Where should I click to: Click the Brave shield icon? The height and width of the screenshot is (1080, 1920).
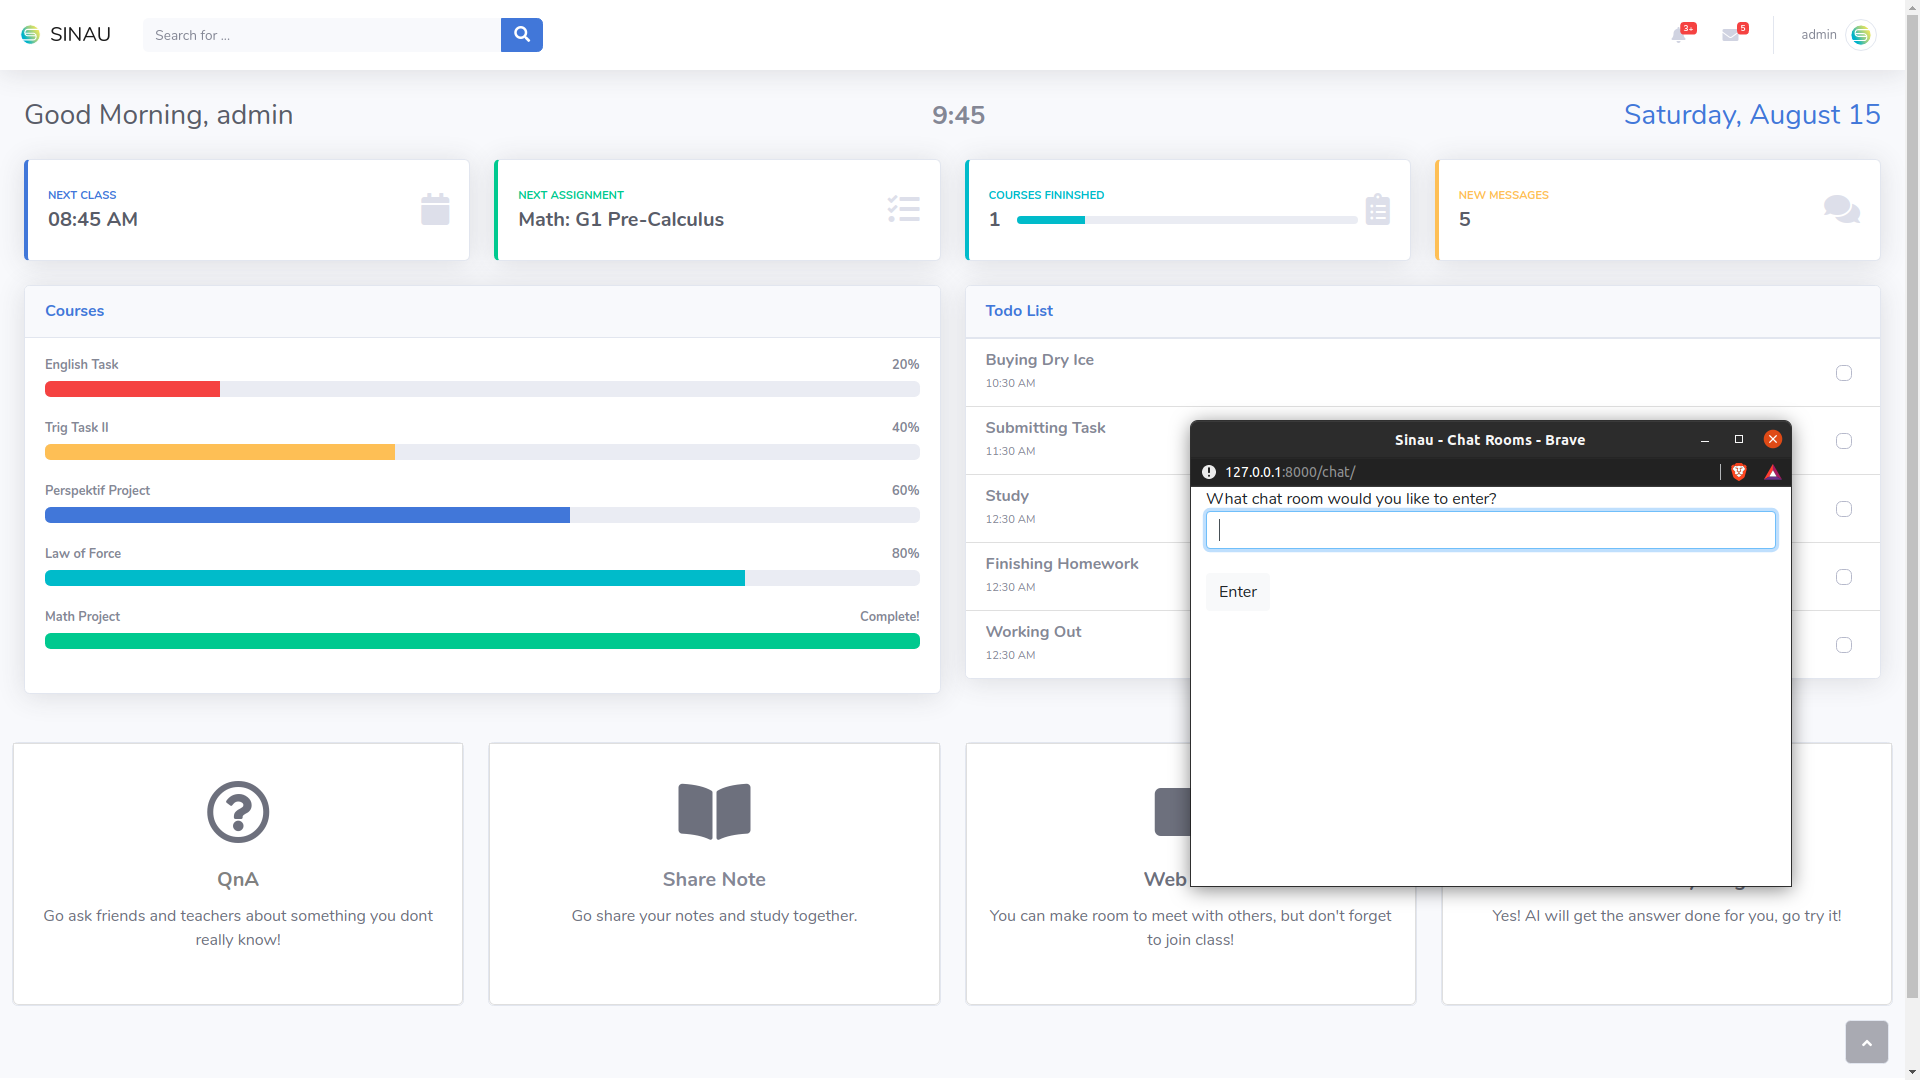pyautogui.click(x=1739, y=472)
